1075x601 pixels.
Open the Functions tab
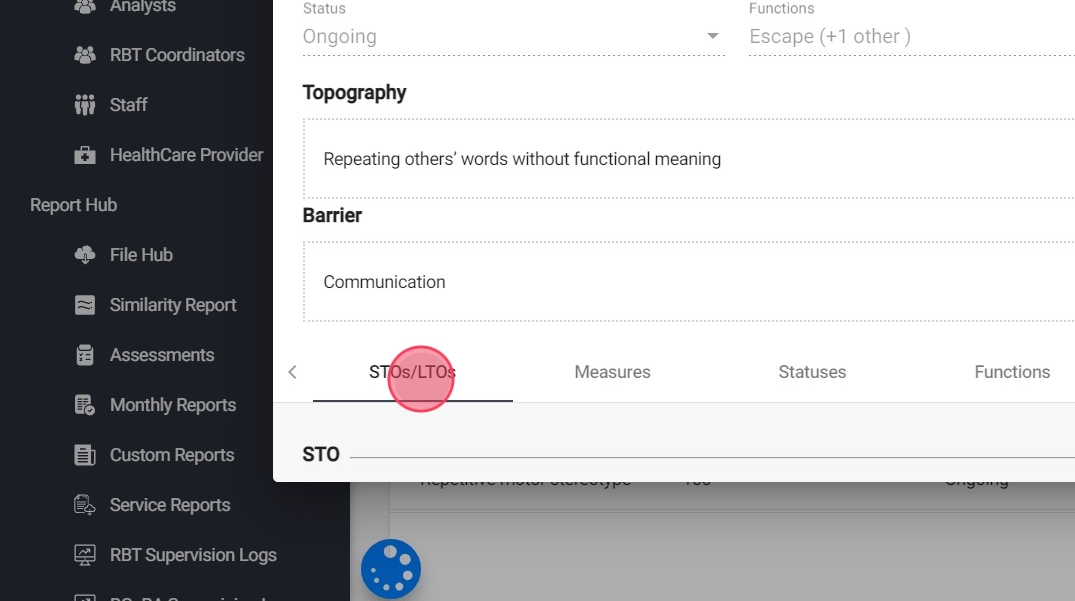point(1012,372)
